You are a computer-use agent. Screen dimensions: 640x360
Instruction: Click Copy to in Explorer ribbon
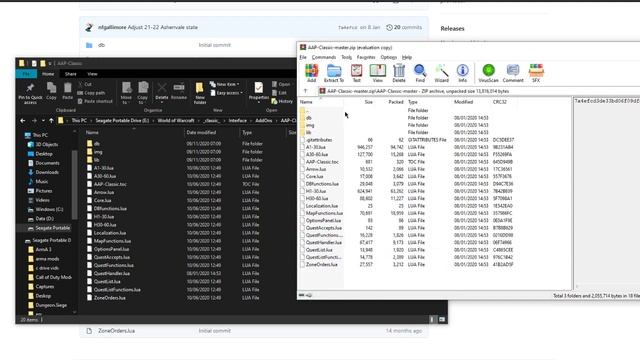142,92
